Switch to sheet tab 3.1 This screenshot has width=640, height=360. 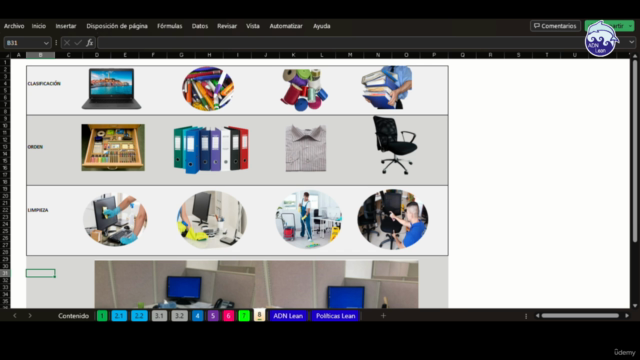click(x=159, y=316)
